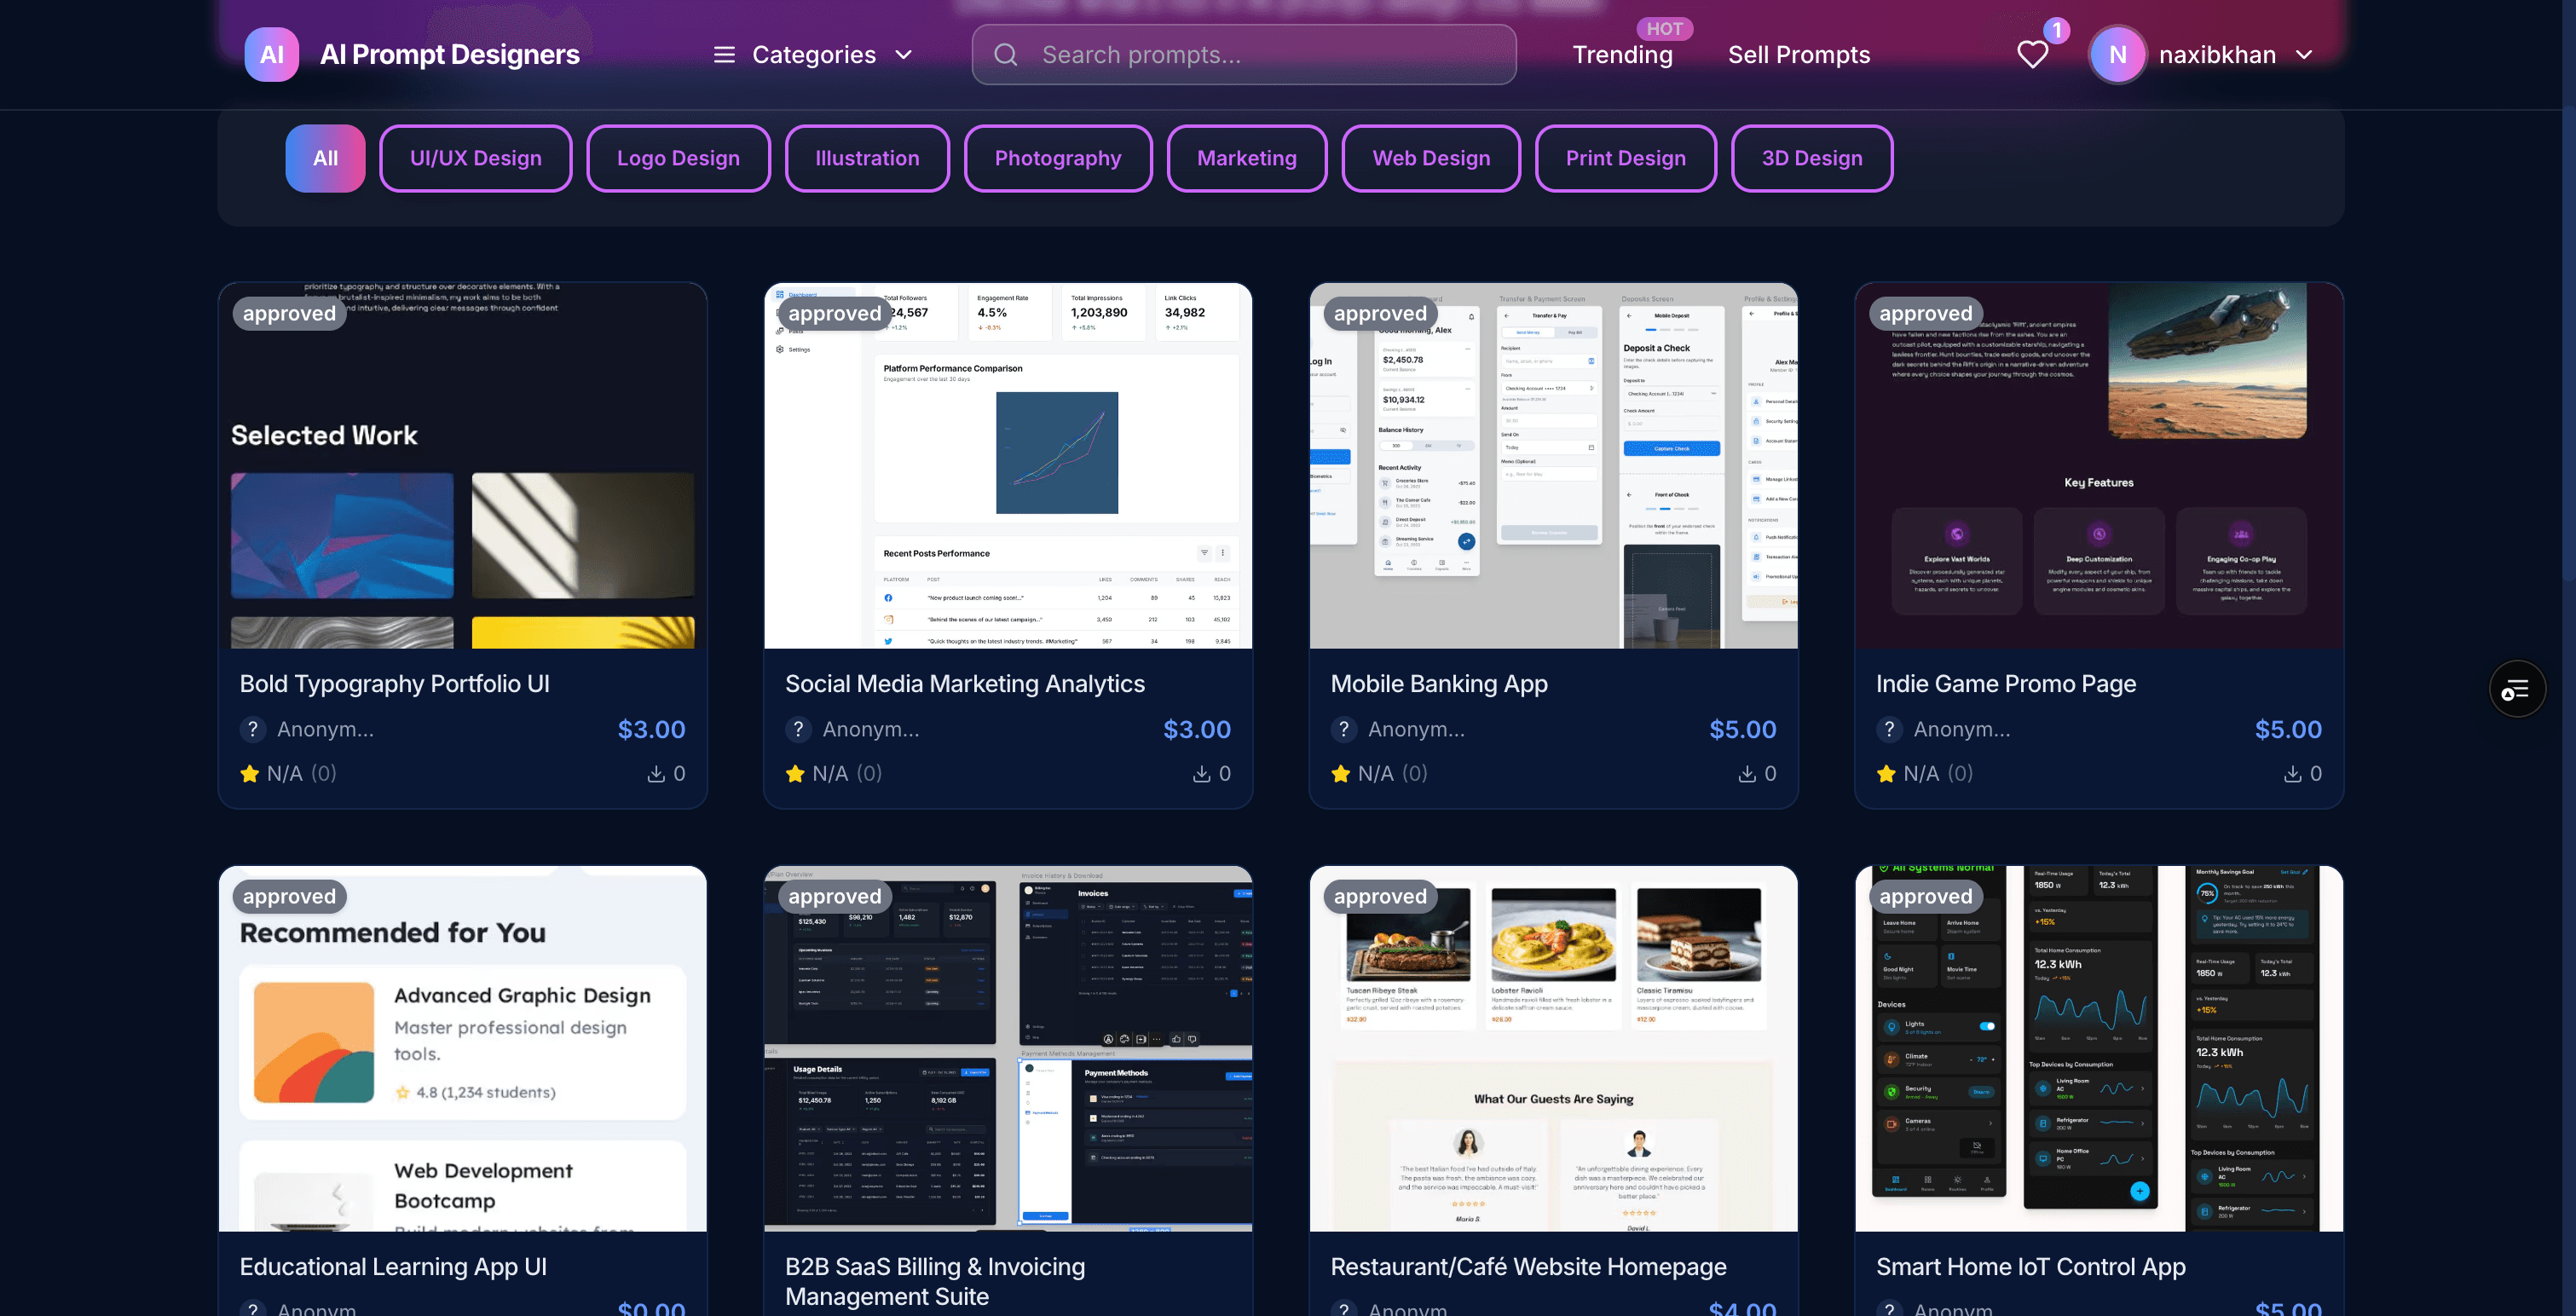Click the search magnifier icon in the search bar
Viewport: 2576px width, 1316px height.
(x=1007, y=55)
